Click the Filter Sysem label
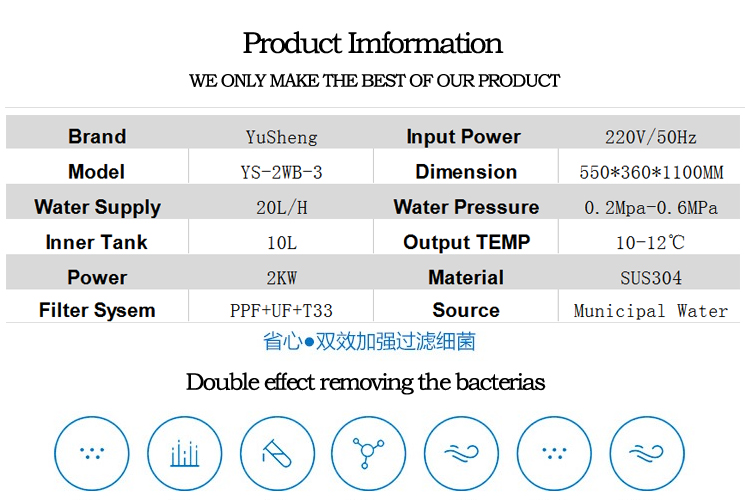Image resolution: width=745 pixels, height=500 pixels. click(x=97, y=310)
